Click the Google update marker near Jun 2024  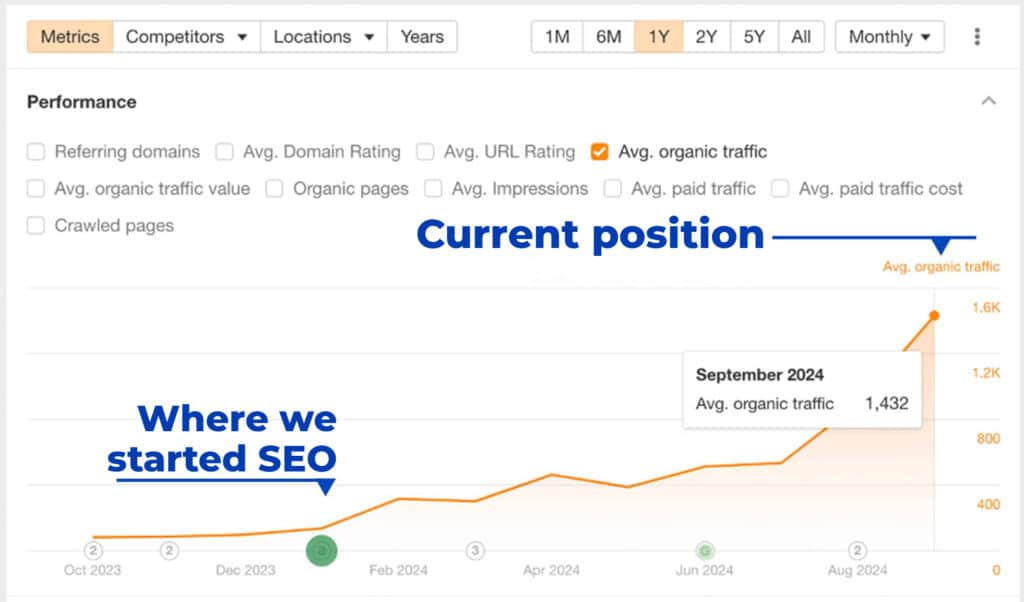coord(705,550)
